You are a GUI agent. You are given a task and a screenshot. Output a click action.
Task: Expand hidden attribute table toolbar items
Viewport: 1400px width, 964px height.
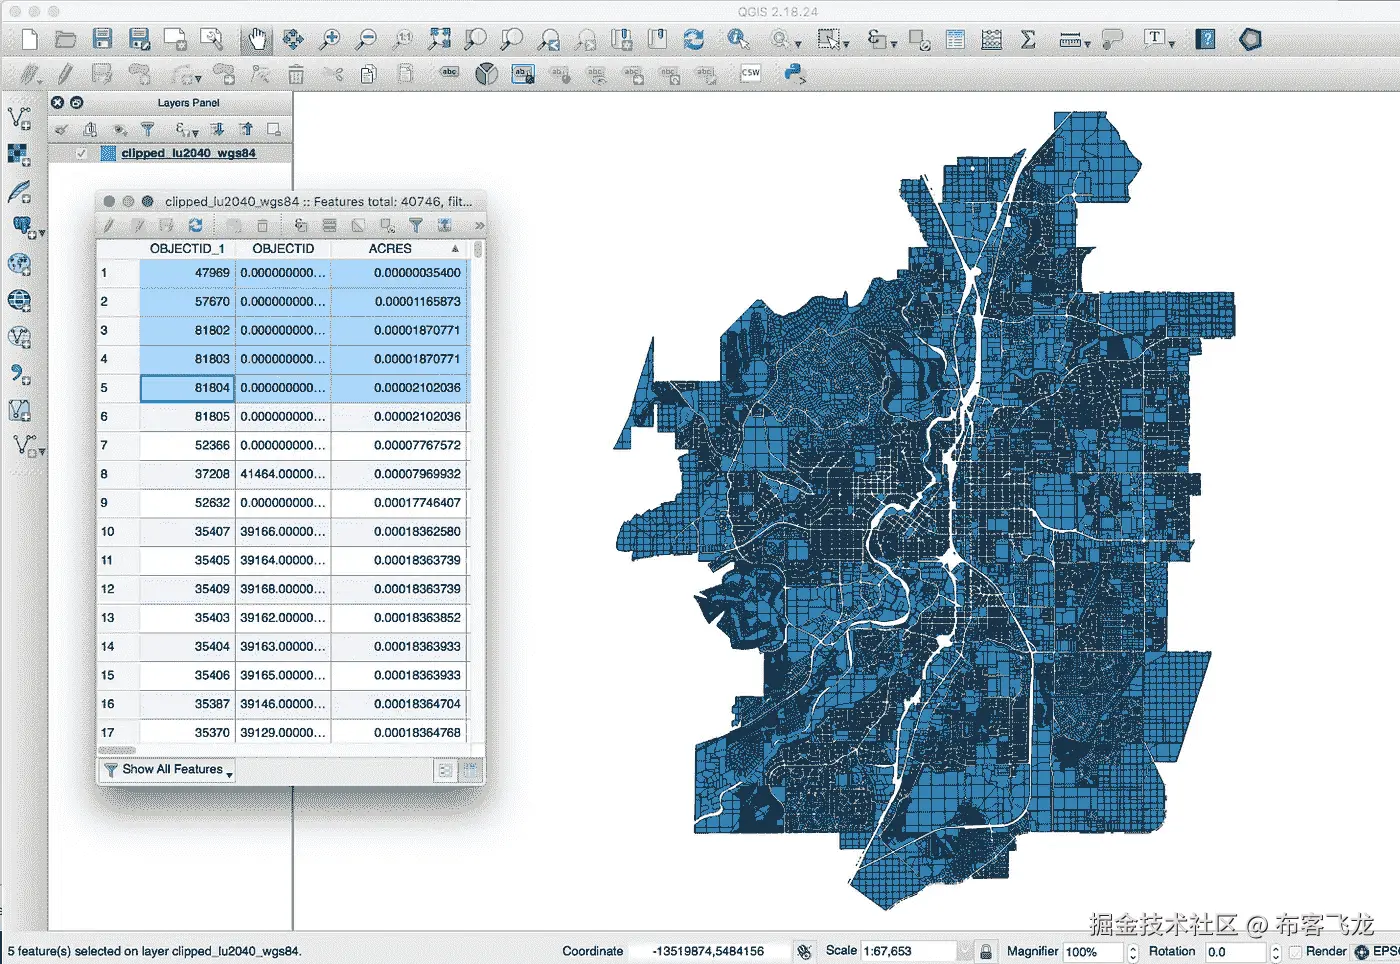[x=479, y=225]
